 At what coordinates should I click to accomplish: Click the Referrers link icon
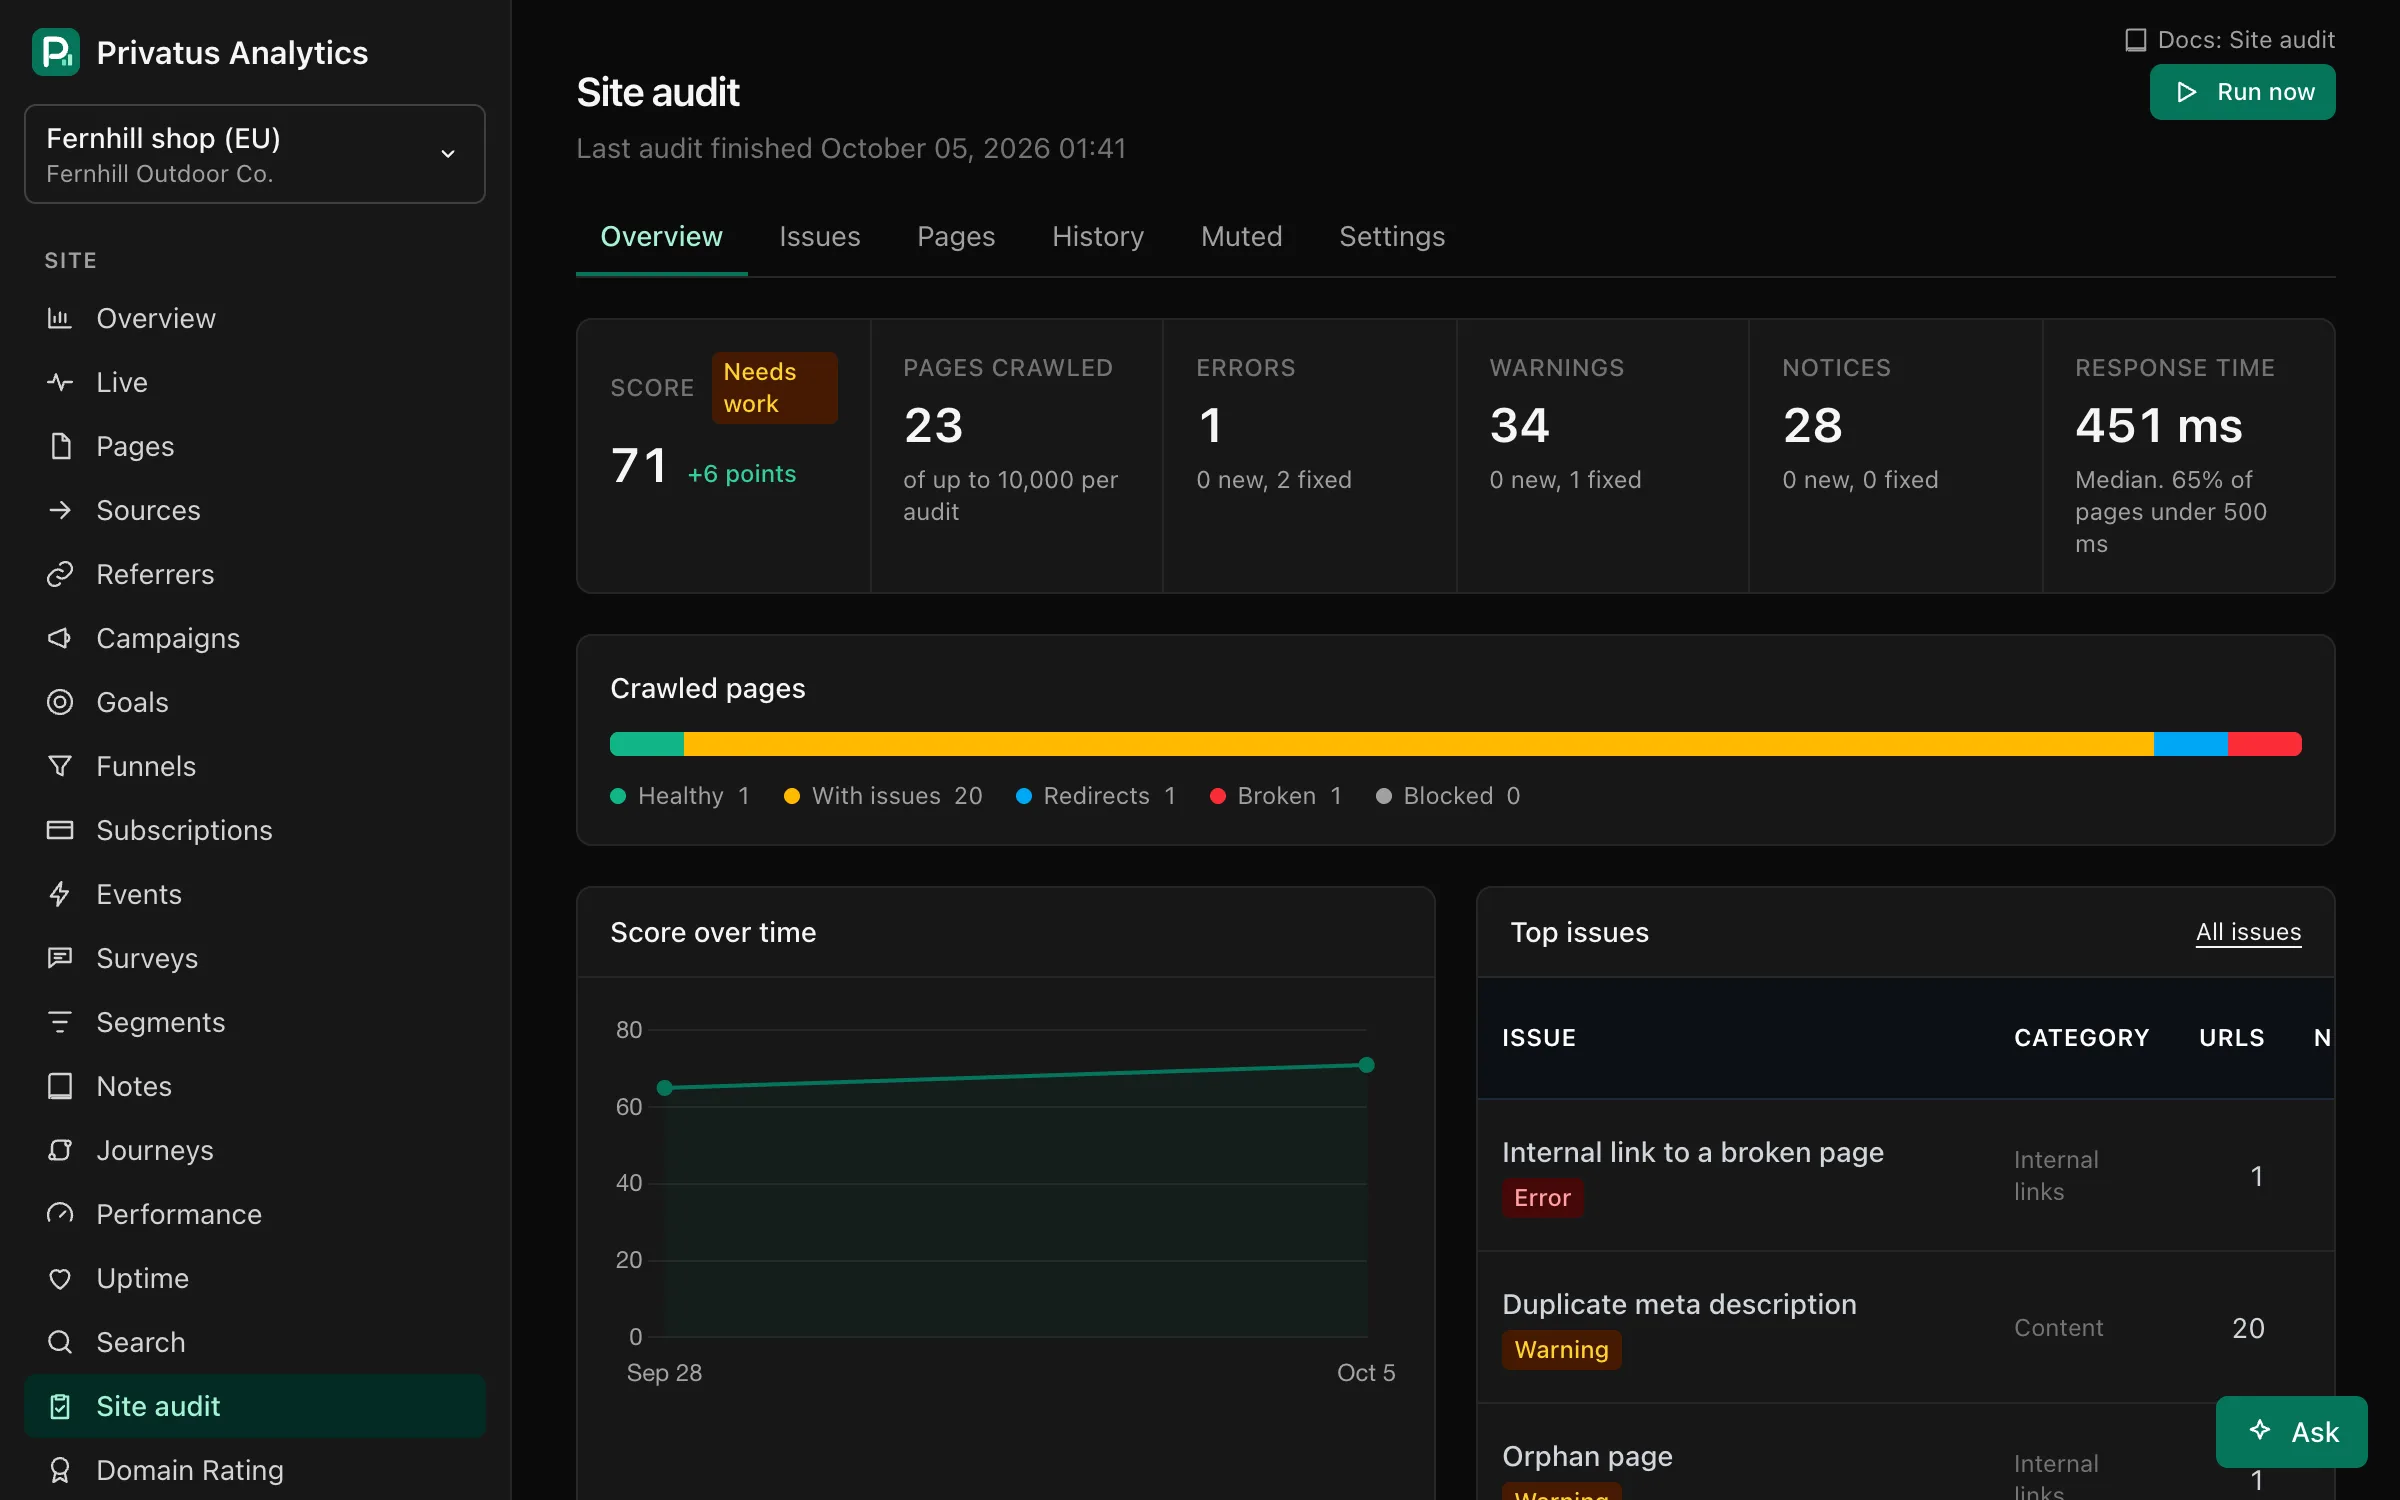[x=60, y=574]
